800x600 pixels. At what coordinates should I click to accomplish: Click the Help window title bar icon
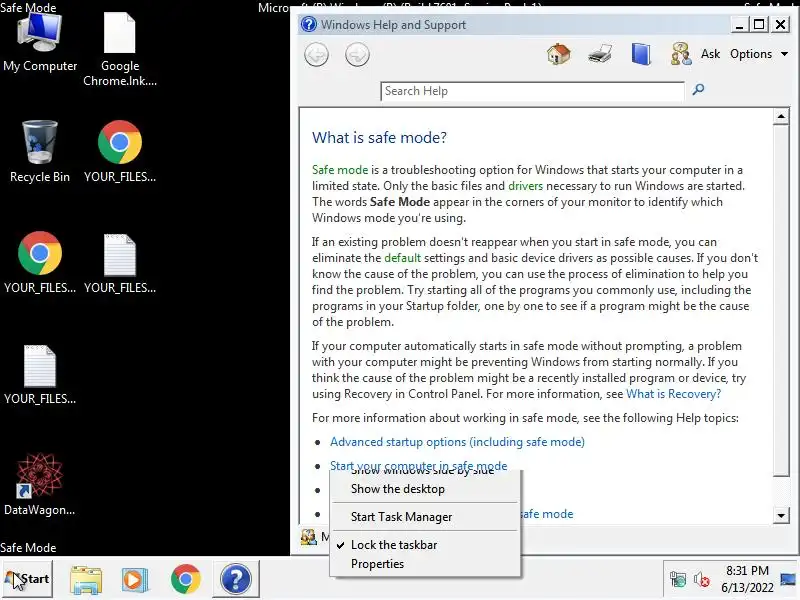click(x=308, y=24)
